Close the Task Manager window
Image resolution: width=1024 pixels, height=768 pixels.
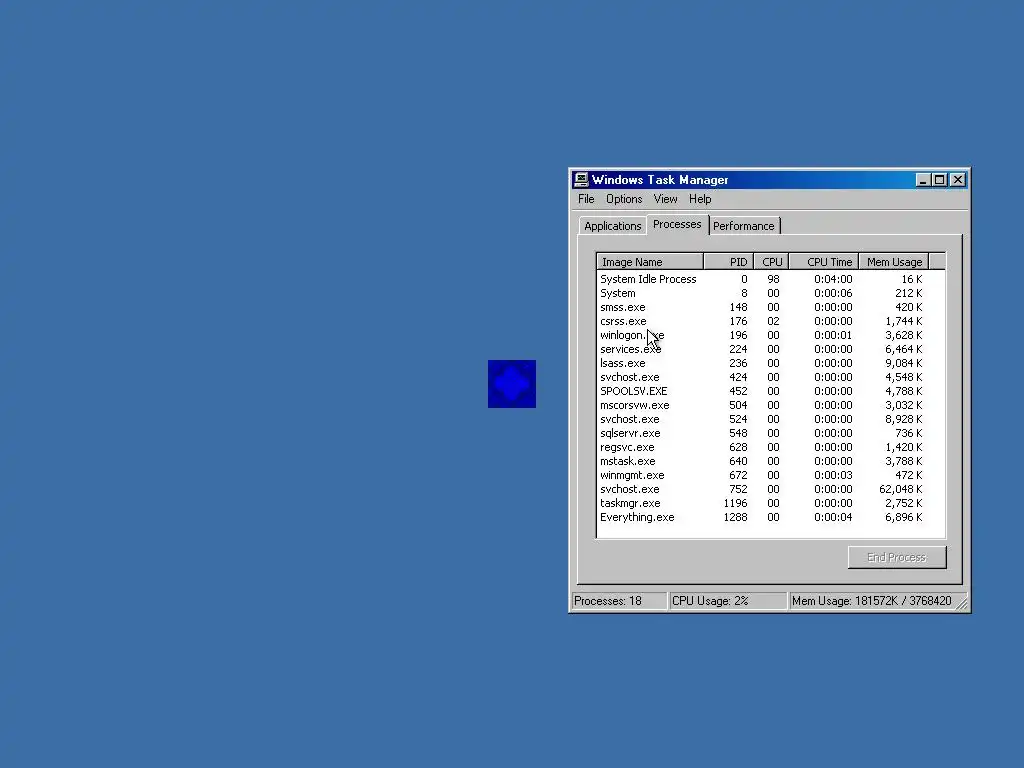(957, 180)
